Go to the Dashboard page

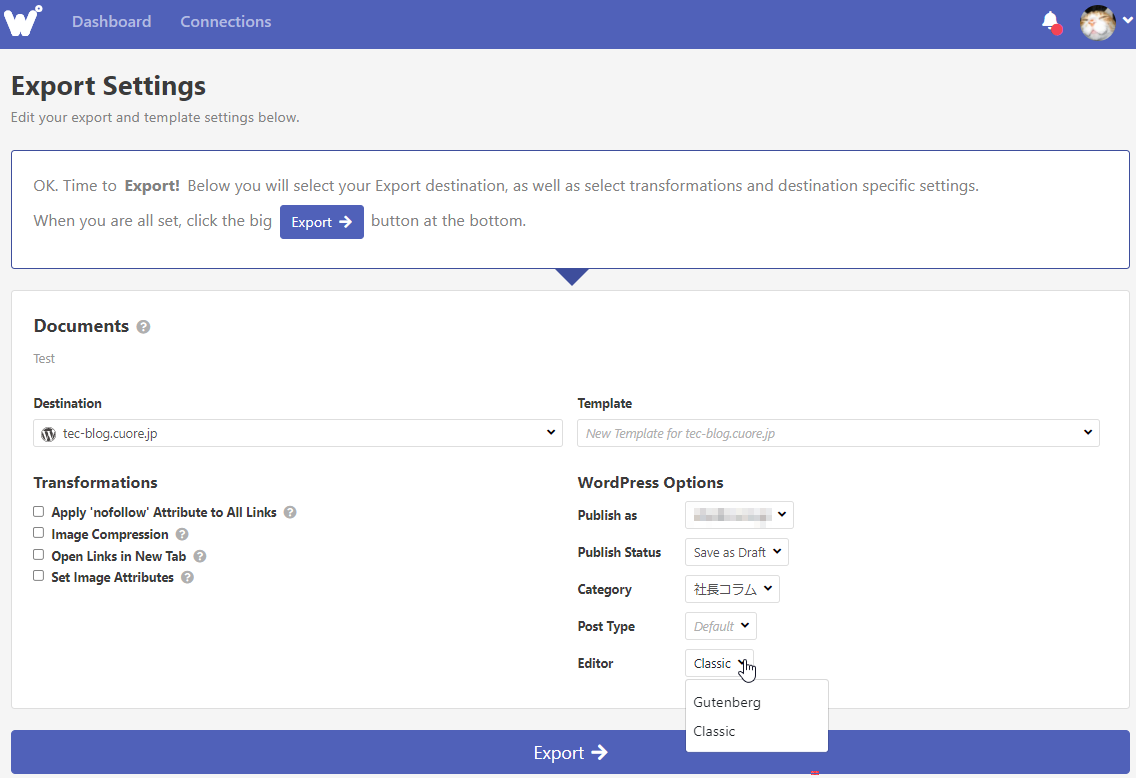111,21
